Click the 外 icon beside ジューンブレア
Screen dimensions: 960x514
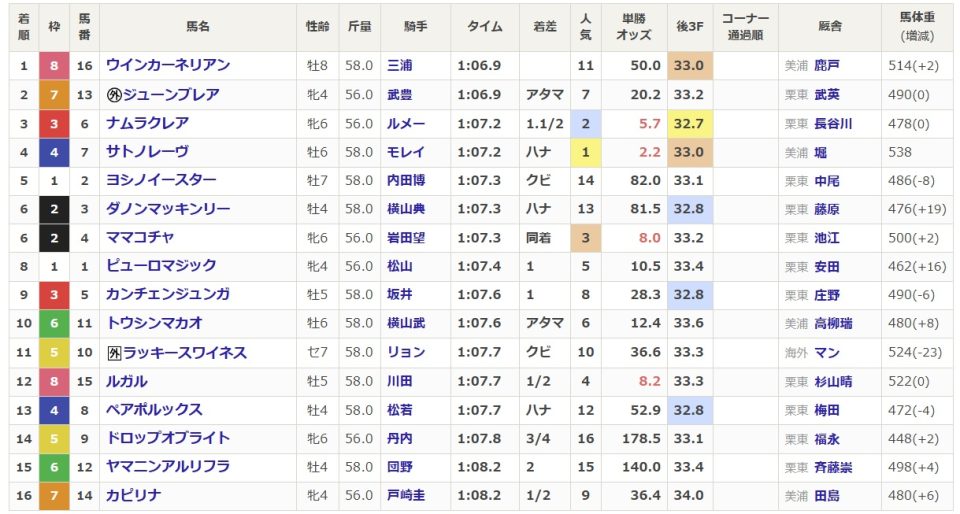(x=114, y=95)
